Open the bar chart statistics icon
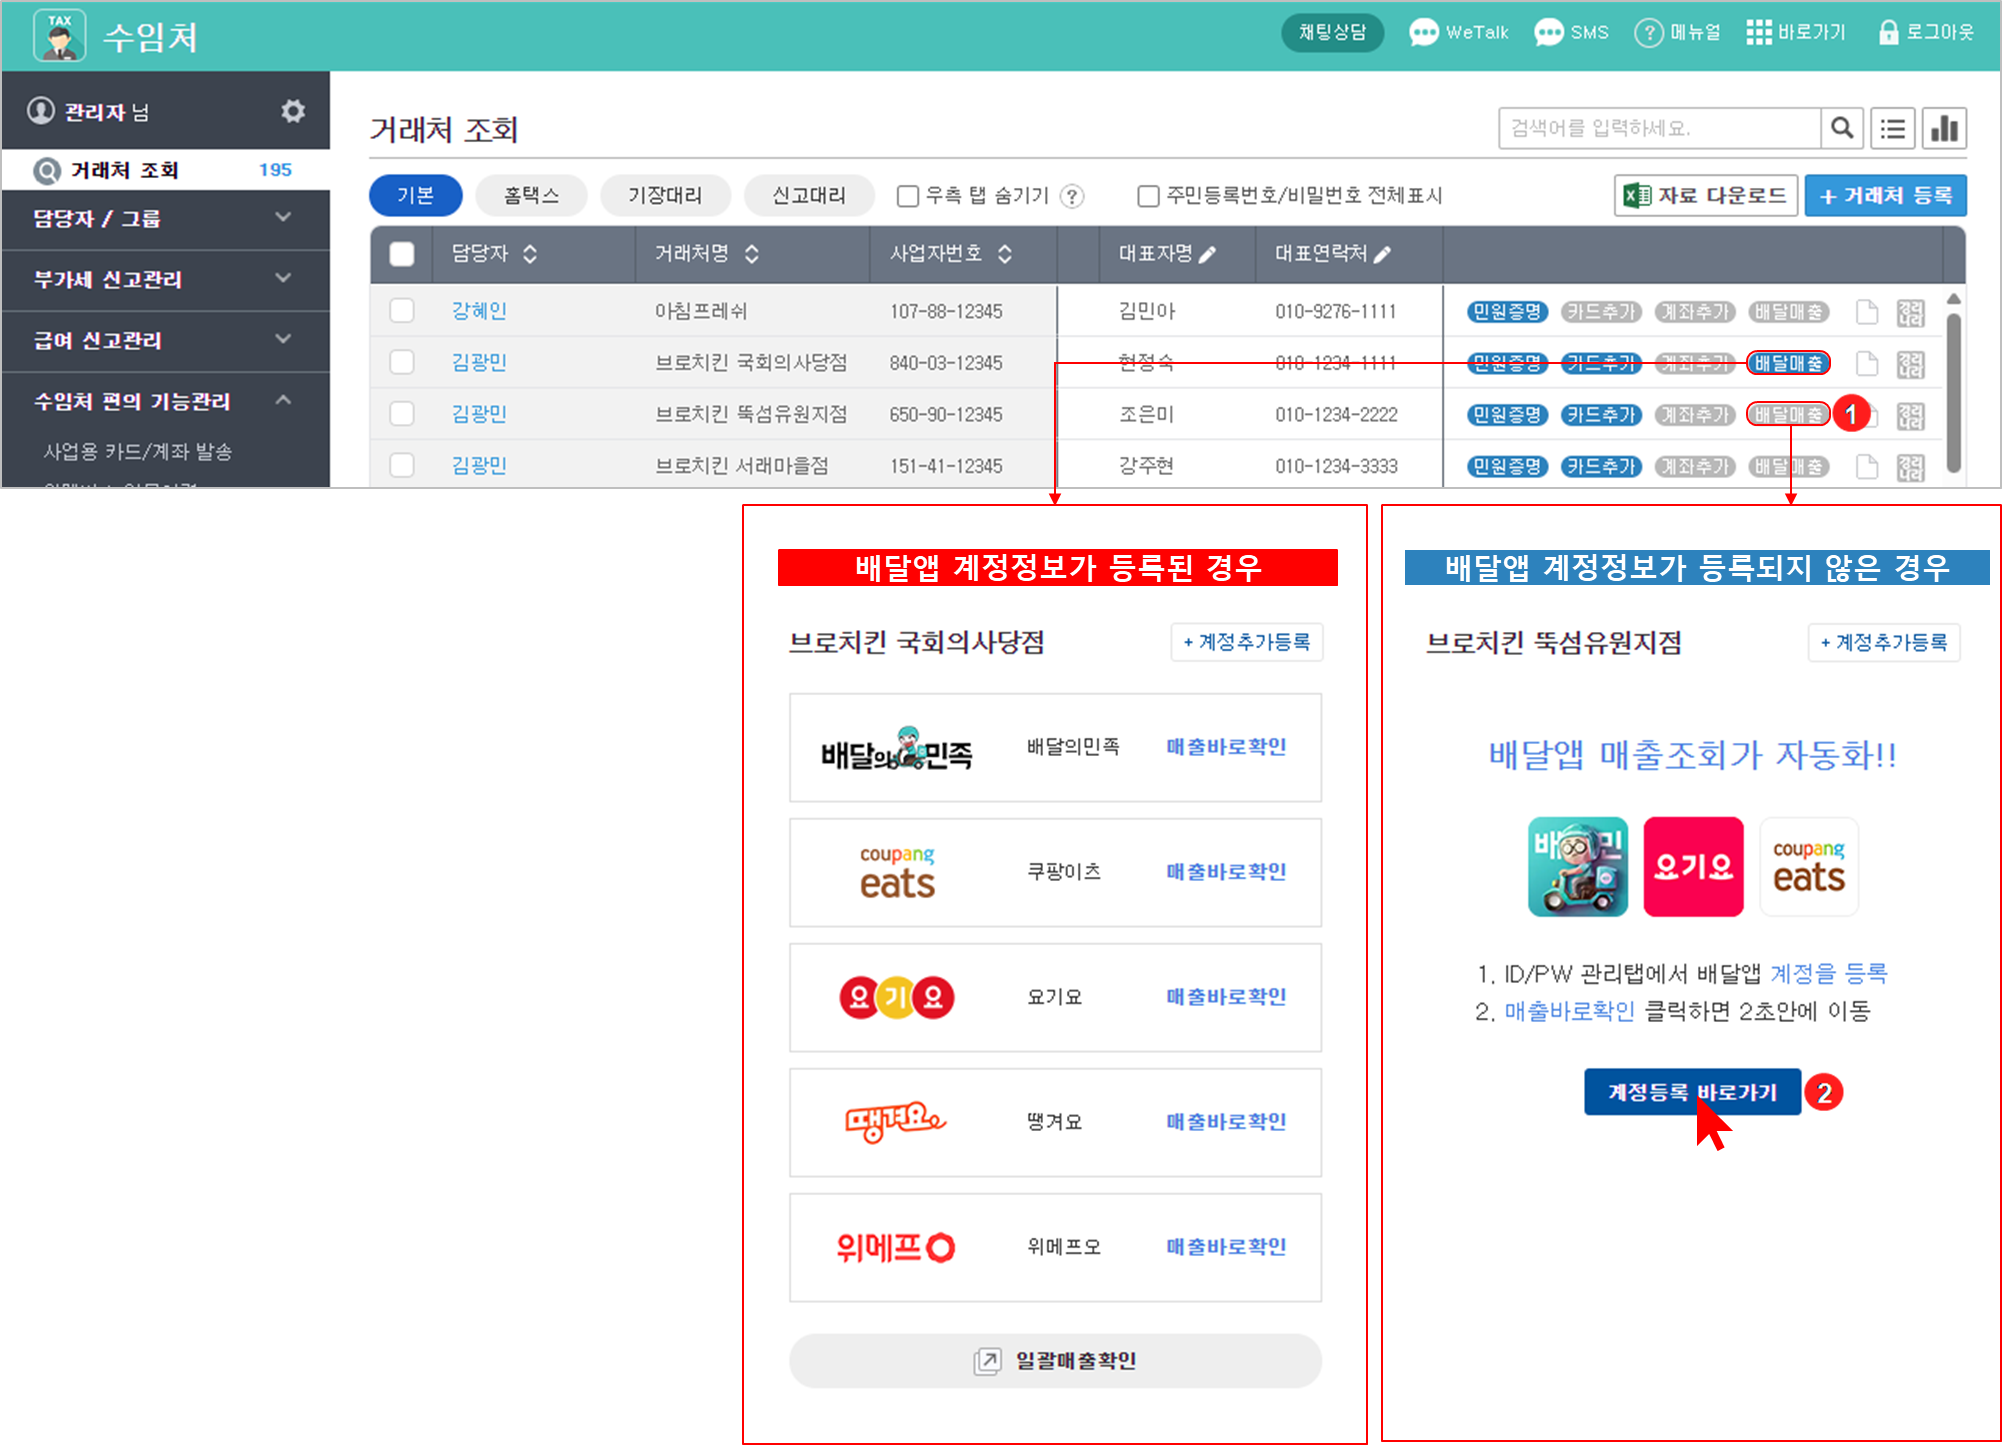This screenshot has width=2002, height=1445. [1944, 128]
